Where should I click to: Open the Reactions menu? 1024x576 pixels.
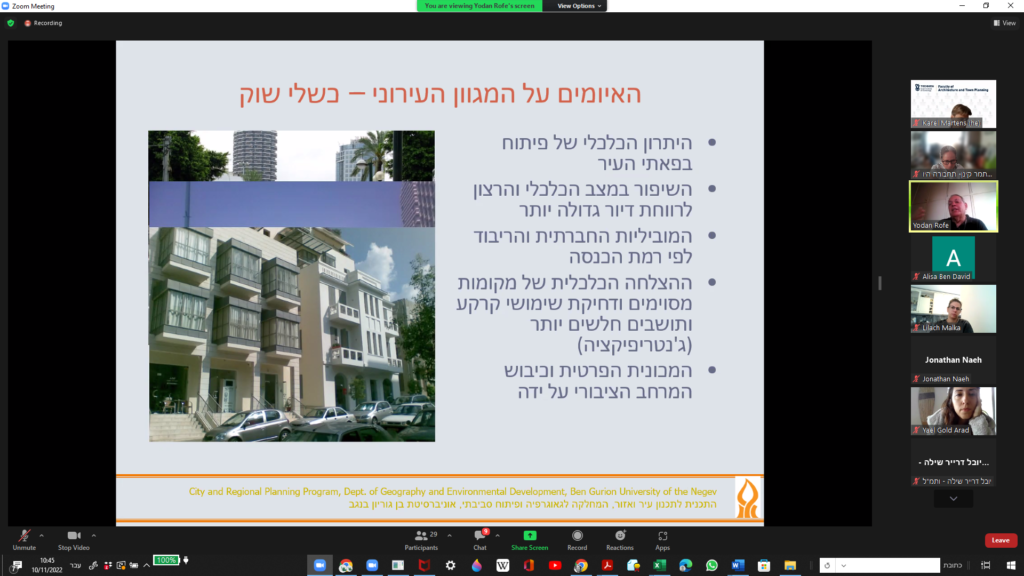[619, 538]
